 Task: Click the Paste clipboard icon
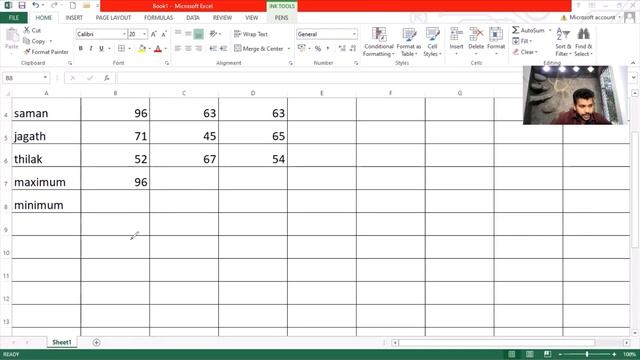click(x=11, y=35)
